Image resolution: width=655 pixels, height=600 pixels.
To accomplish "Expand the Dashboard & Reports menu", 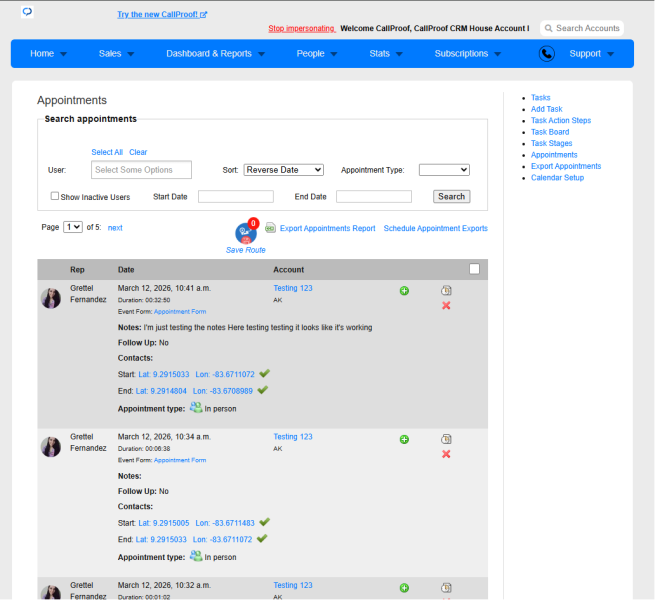I will point(216,53).
